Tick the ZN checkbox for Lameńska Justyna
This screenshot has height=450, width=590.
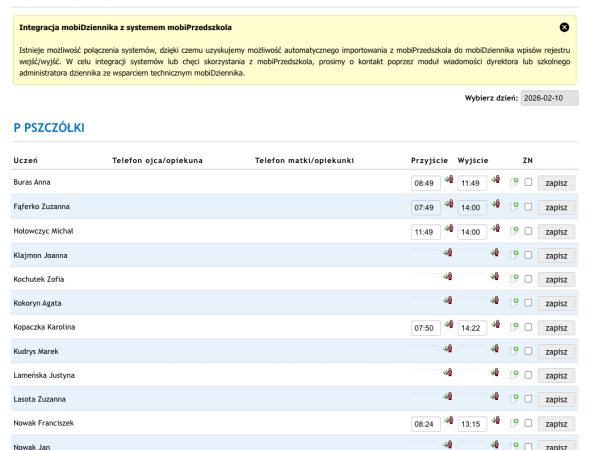(528, 375)
